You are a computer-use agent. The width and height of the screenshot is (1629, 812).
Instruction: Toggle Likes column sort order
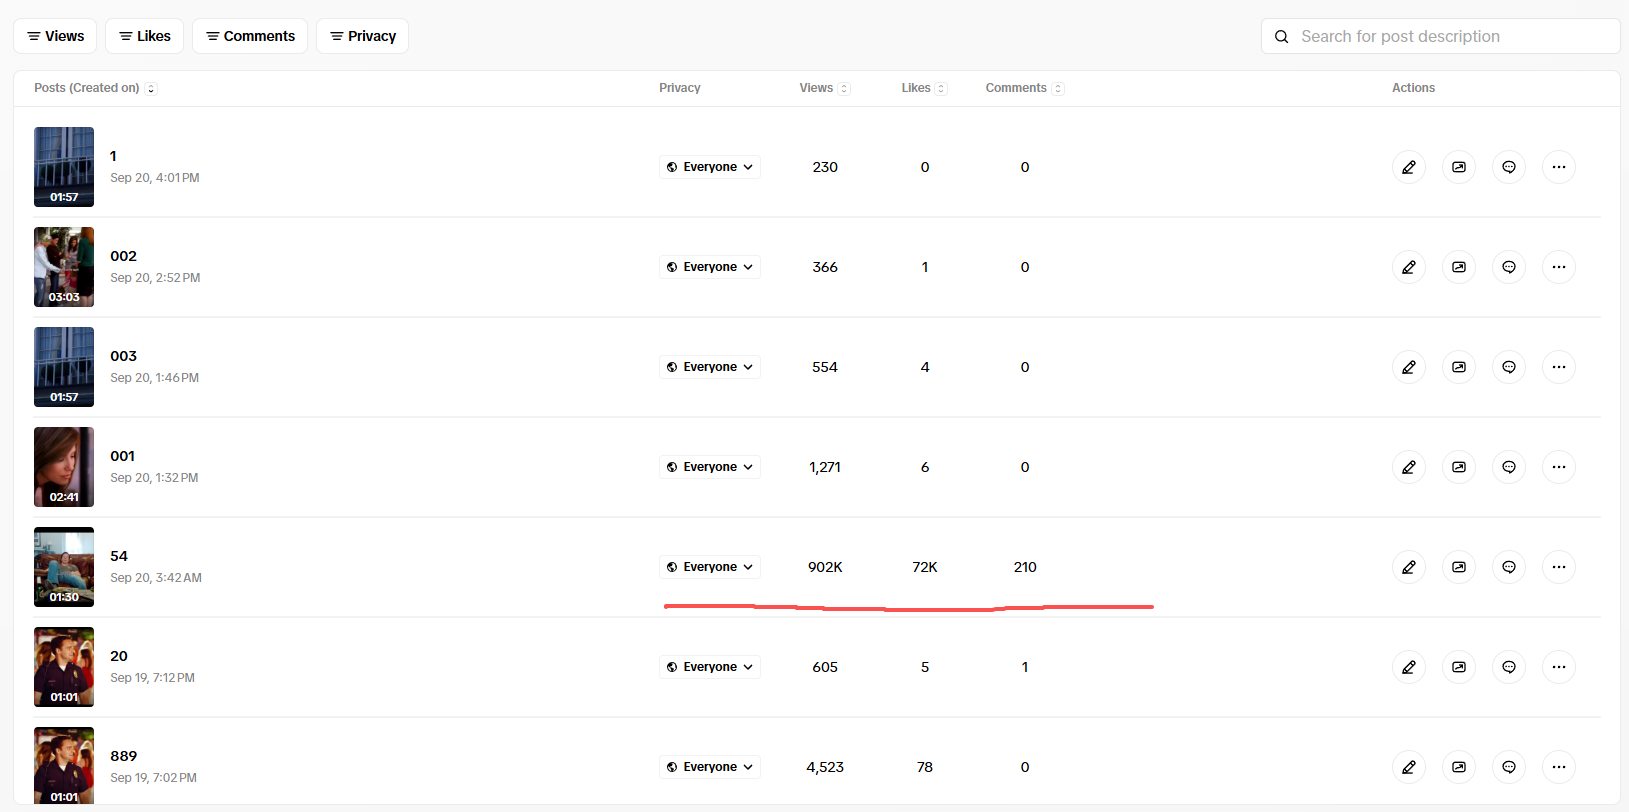pyautogui.click(x=941, y=89)
